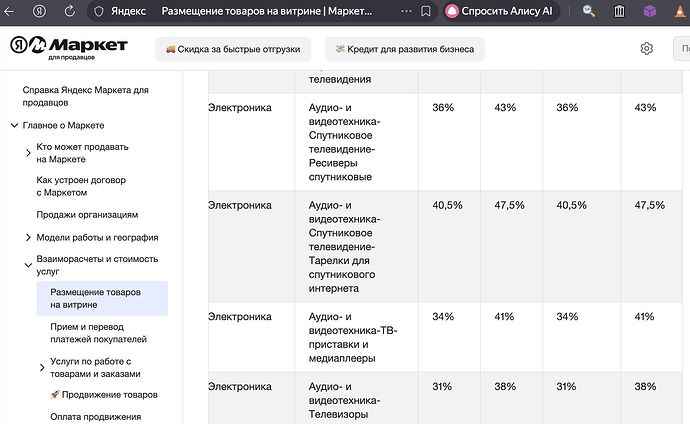
Task: Open the site protection shield icon
Action: click(x=99, y=11)
